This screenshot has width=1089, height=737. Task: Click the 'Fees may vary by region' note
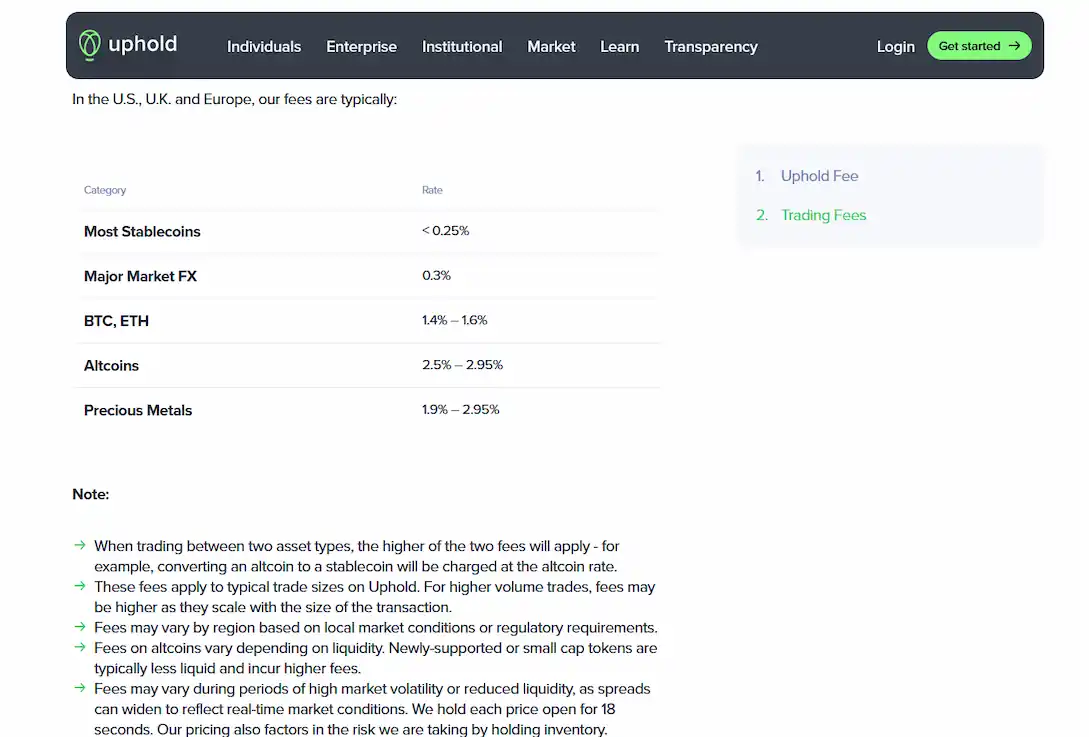pyautogui.click(x=376, y=627)
